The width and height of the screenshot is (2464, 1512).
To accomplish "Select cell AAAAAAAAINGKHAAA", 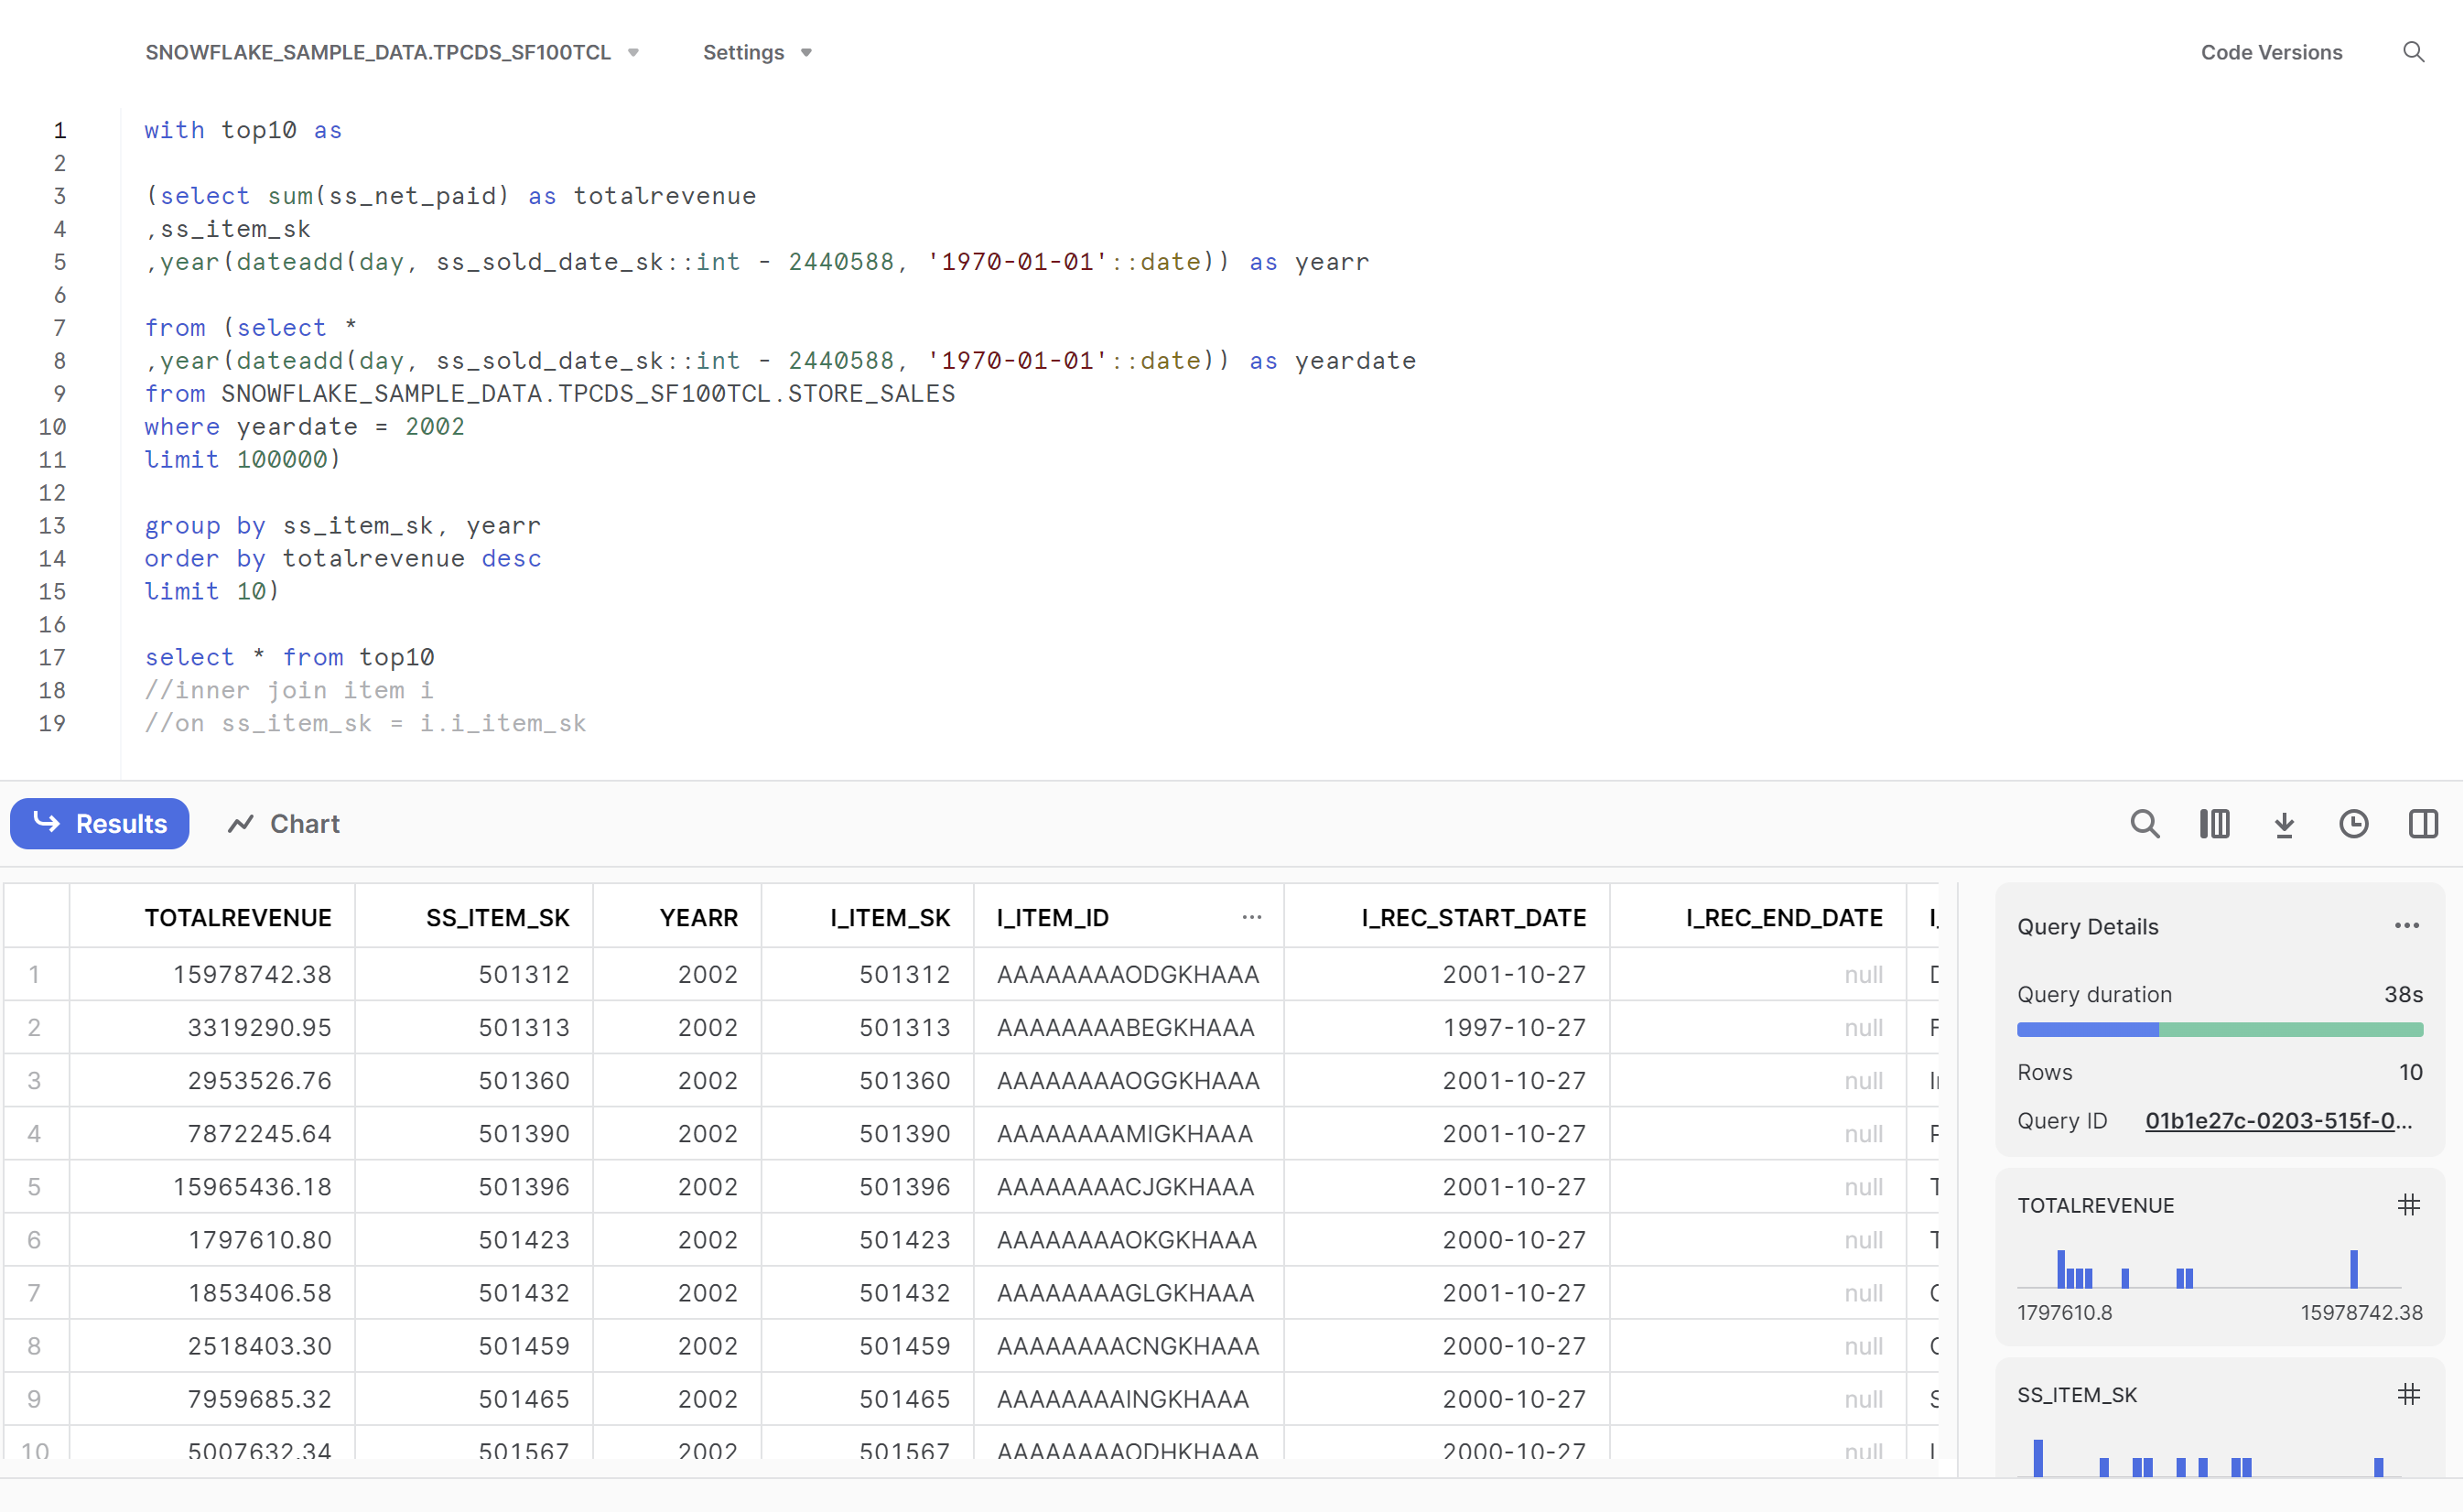I will pyautogui.click(x=1129, y=1399).
